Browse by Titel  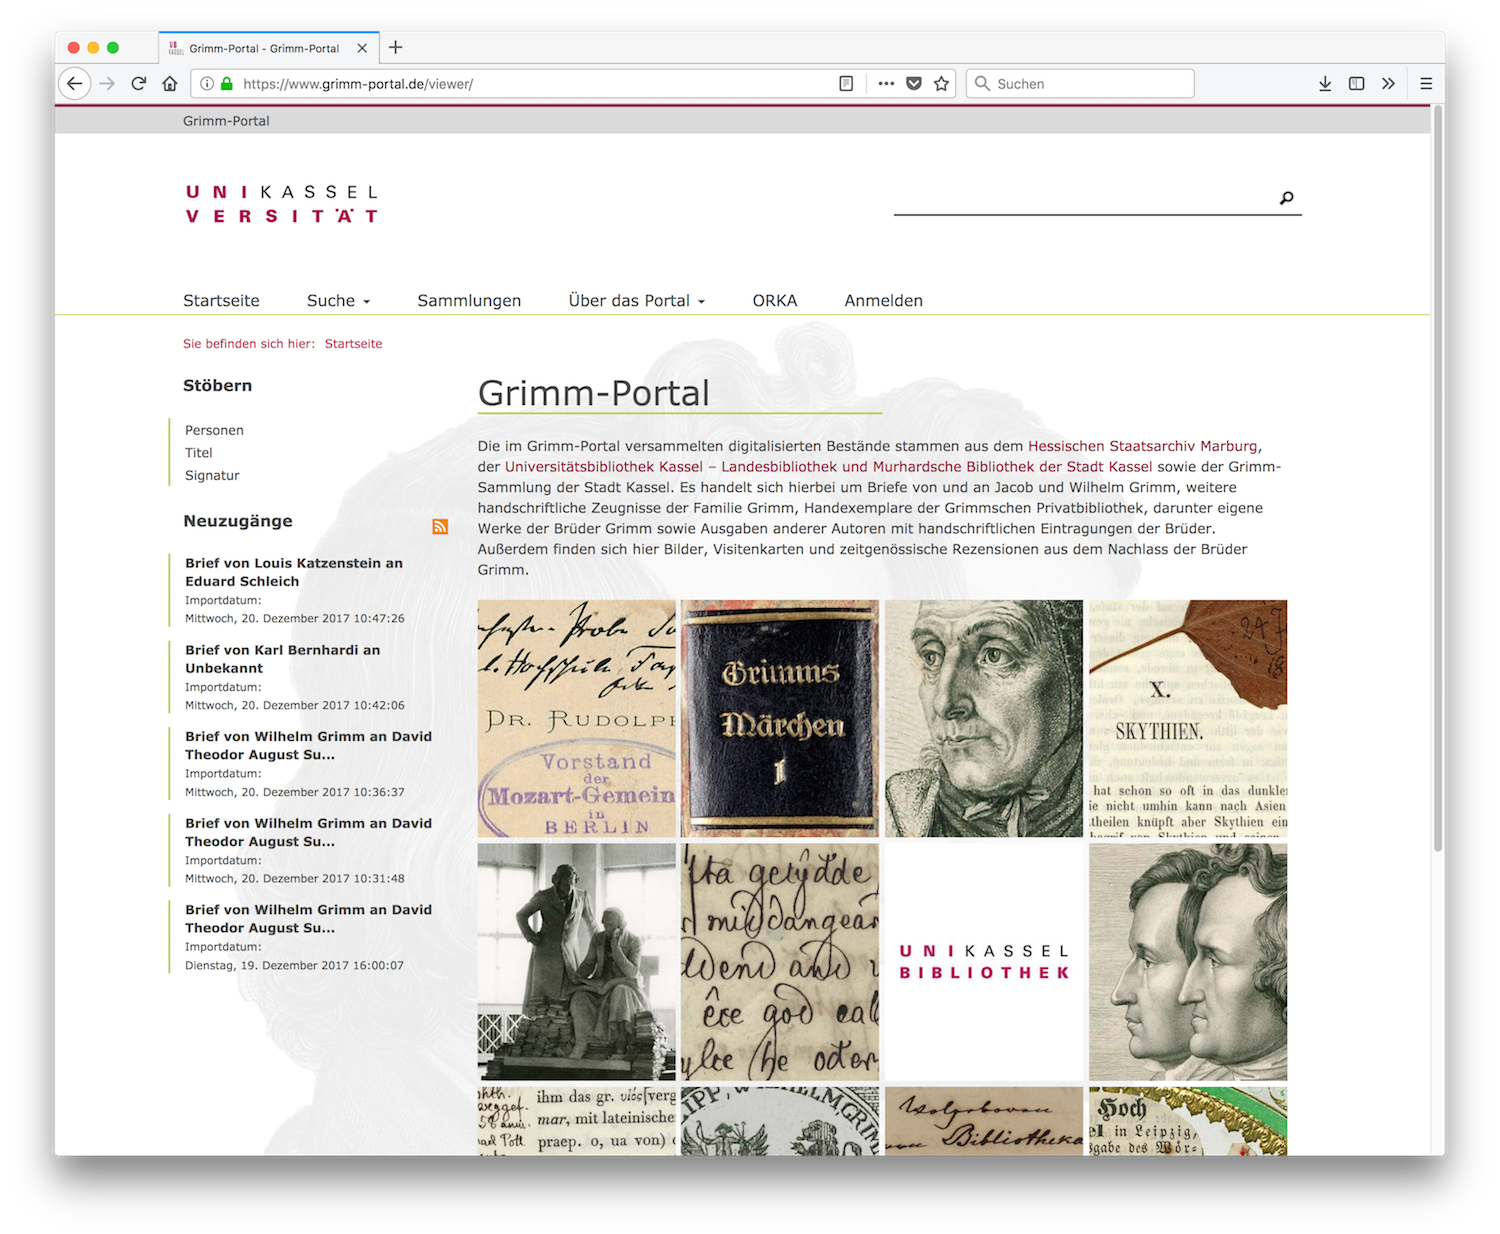pyautogui.click(x=199, y=453)
